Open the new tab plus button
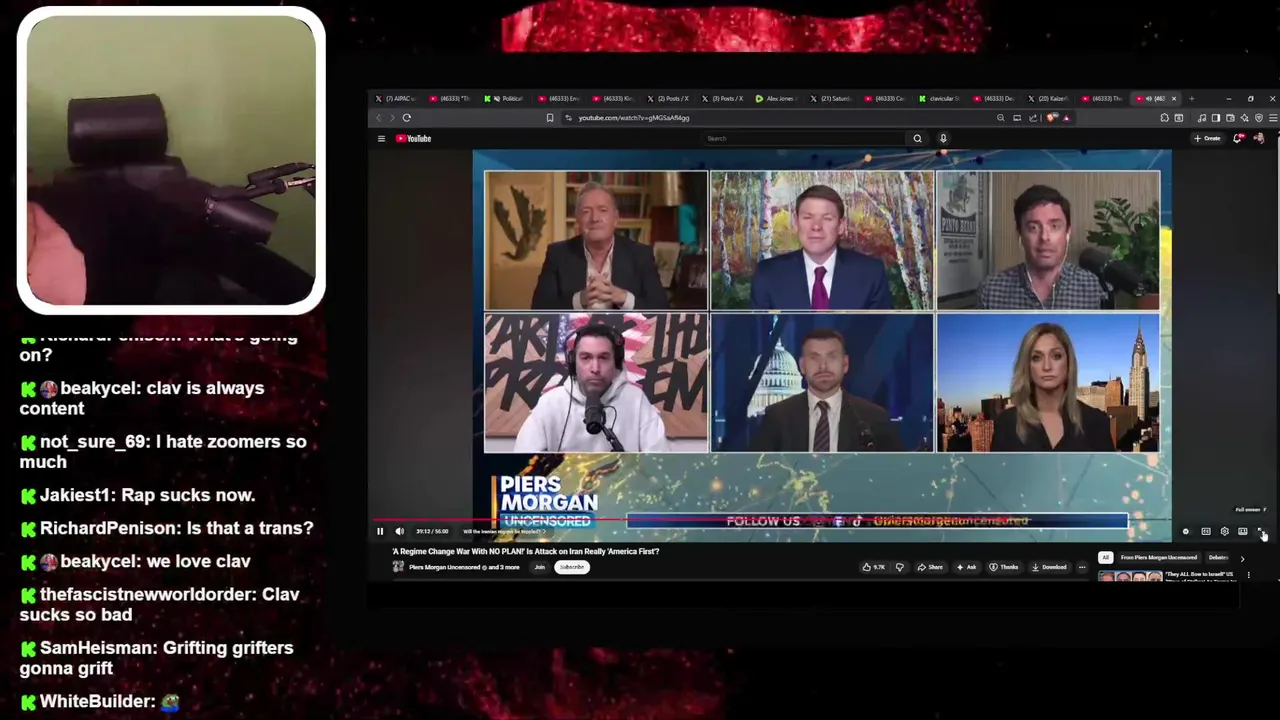The height and width of the screenshot is (720, 1280). coord(1191,98)
